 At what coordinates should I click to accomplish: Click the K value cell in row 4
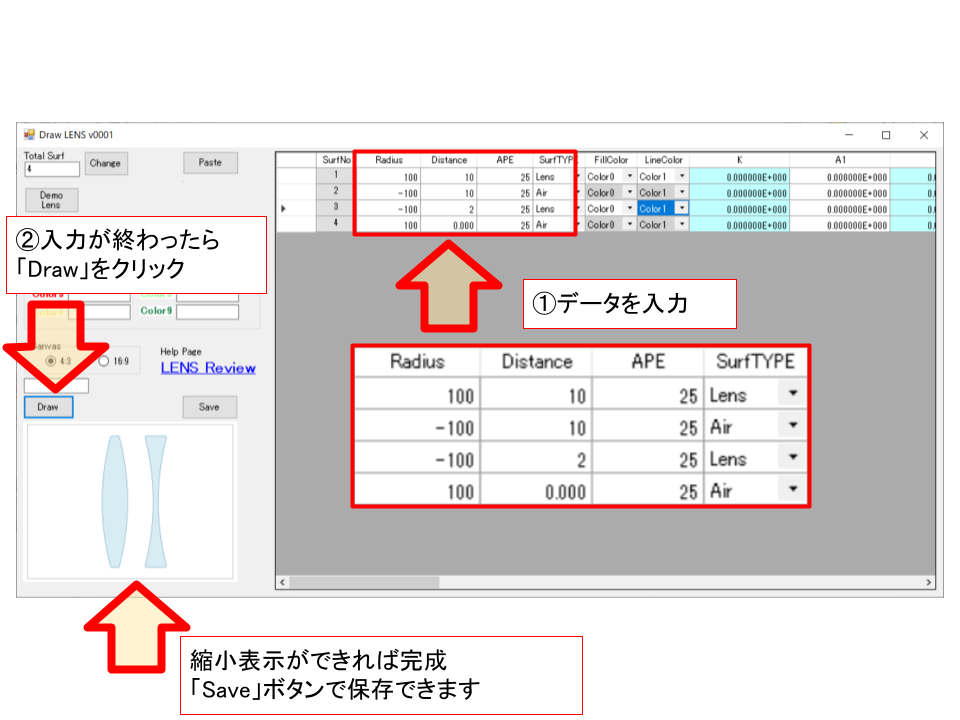(x=740, y=225)
